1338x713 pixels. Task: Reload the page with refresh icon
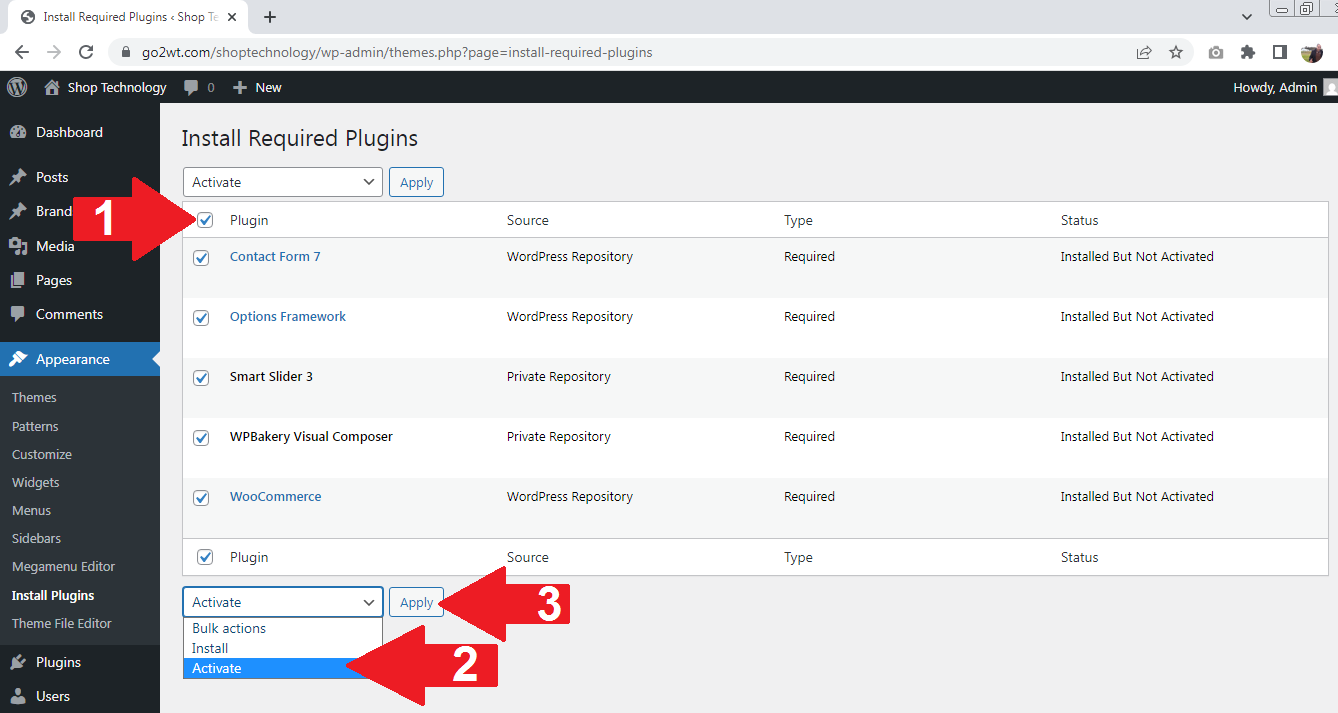point(86,52)
